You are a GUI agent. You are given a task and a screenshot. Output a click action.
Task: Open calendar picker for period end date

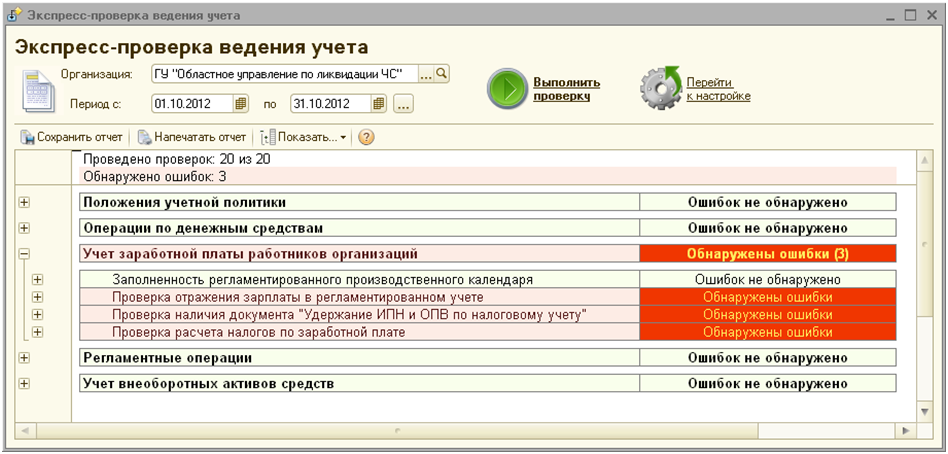tap(378, 103)
